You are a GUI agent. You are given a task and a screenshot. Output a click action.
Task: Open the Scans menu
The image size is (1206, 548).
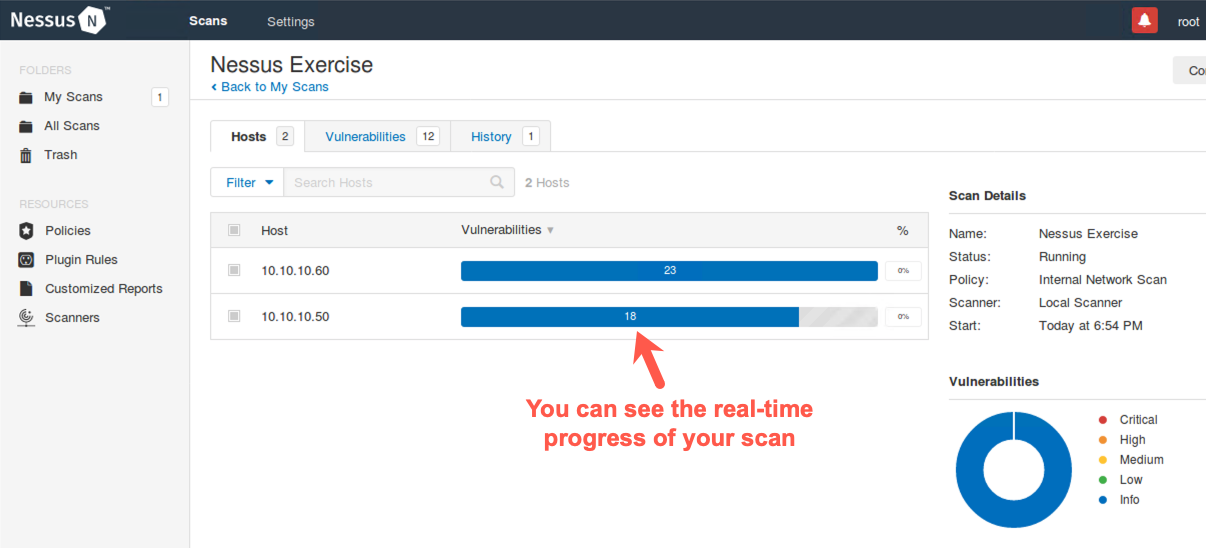click(x=208, y=21)
